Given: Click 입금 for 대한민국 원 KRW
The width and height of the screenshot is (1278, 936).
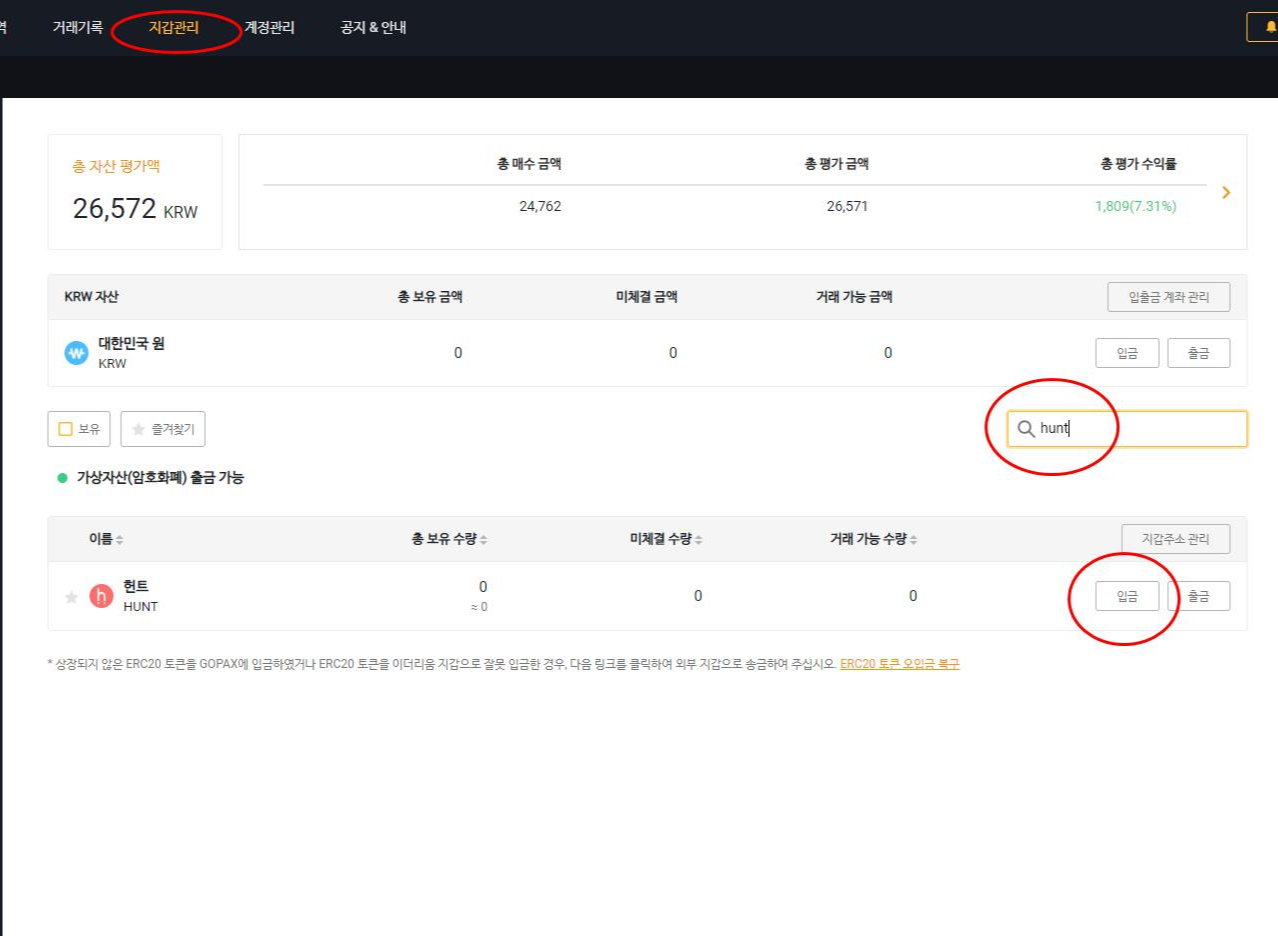Looking at the screenshot, I should pyautogui.click(x=1127, y=353).
